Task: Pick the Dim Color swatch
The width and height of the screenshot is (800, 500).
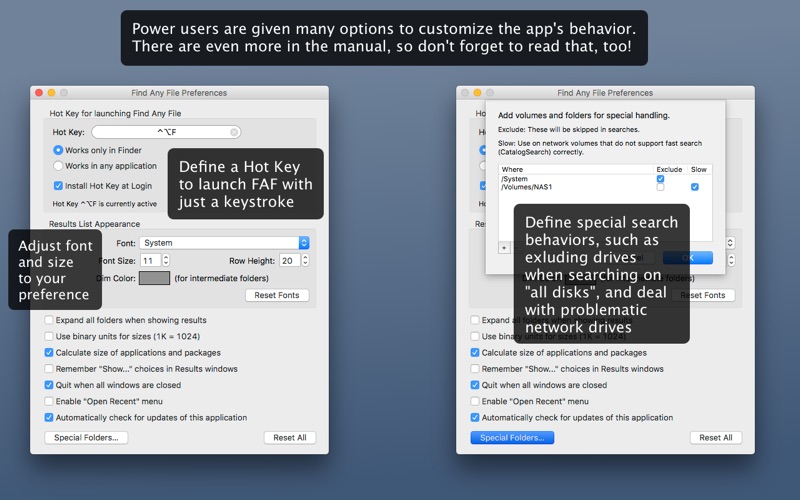Action: click(154, 278)
